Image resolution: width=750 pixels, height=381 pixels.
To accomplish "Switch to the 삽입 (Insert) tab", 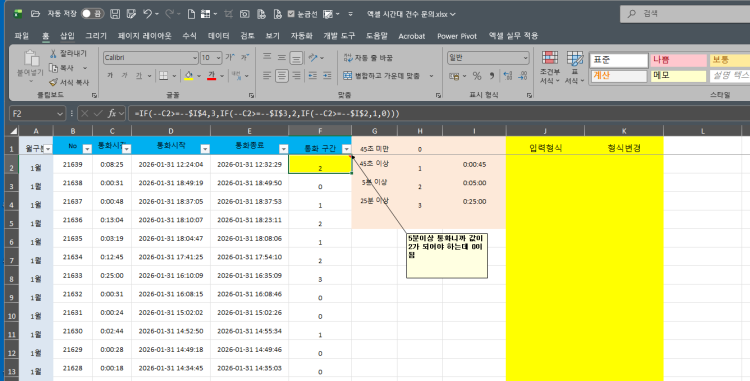I will click(67, 36).
